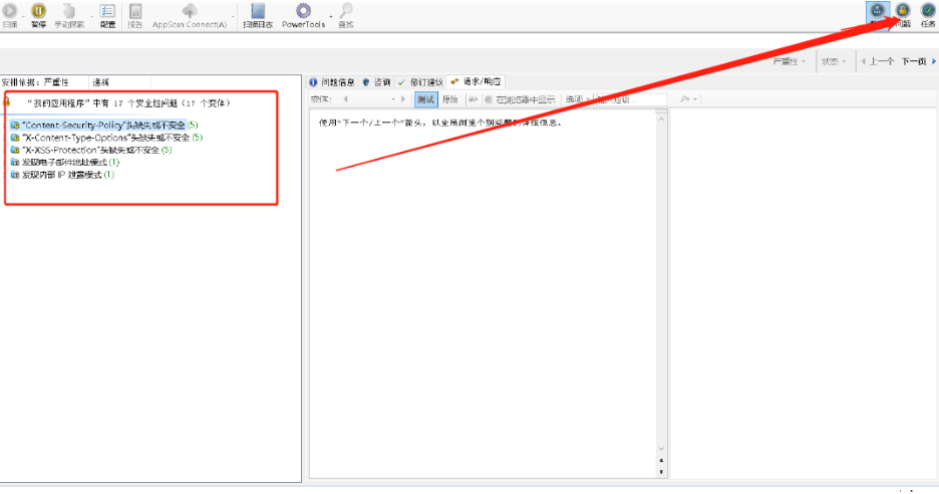Click lock icon beside 我的应用程序 summary
This screenshot has height=494, width=939.
(7, 102)
